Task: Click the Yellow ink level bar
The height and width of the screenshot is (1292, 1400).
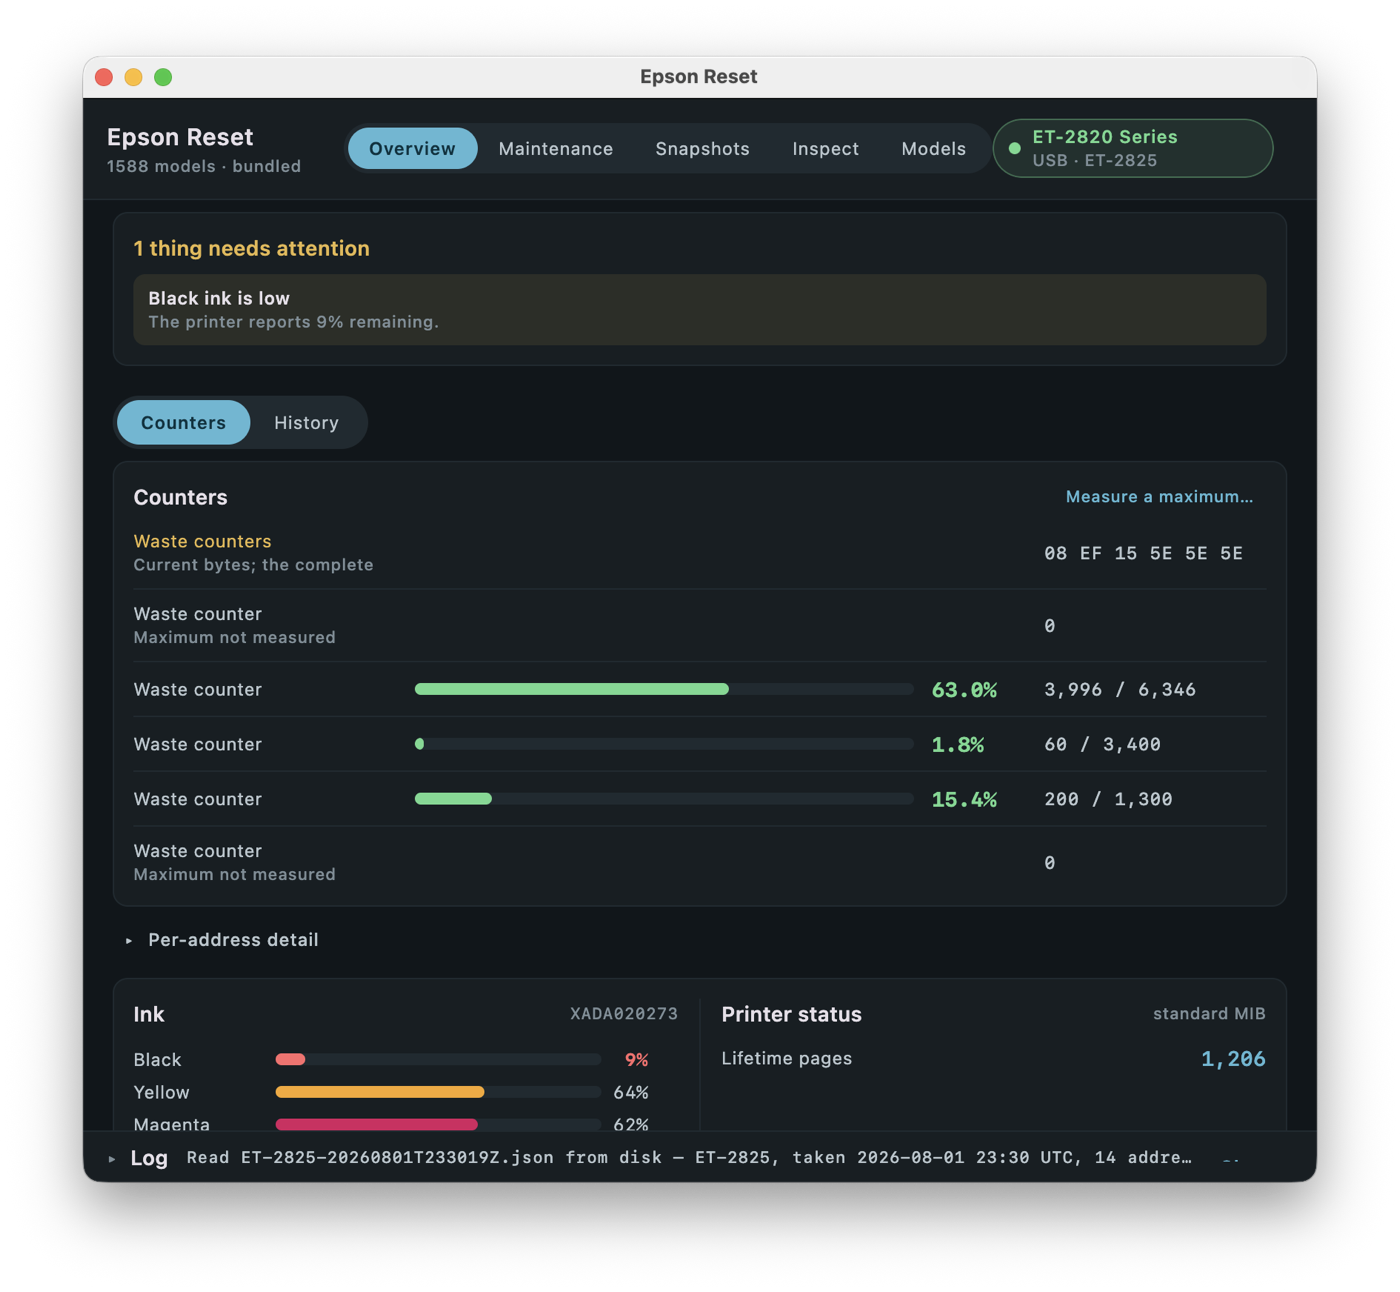Action: point(438,1093)
